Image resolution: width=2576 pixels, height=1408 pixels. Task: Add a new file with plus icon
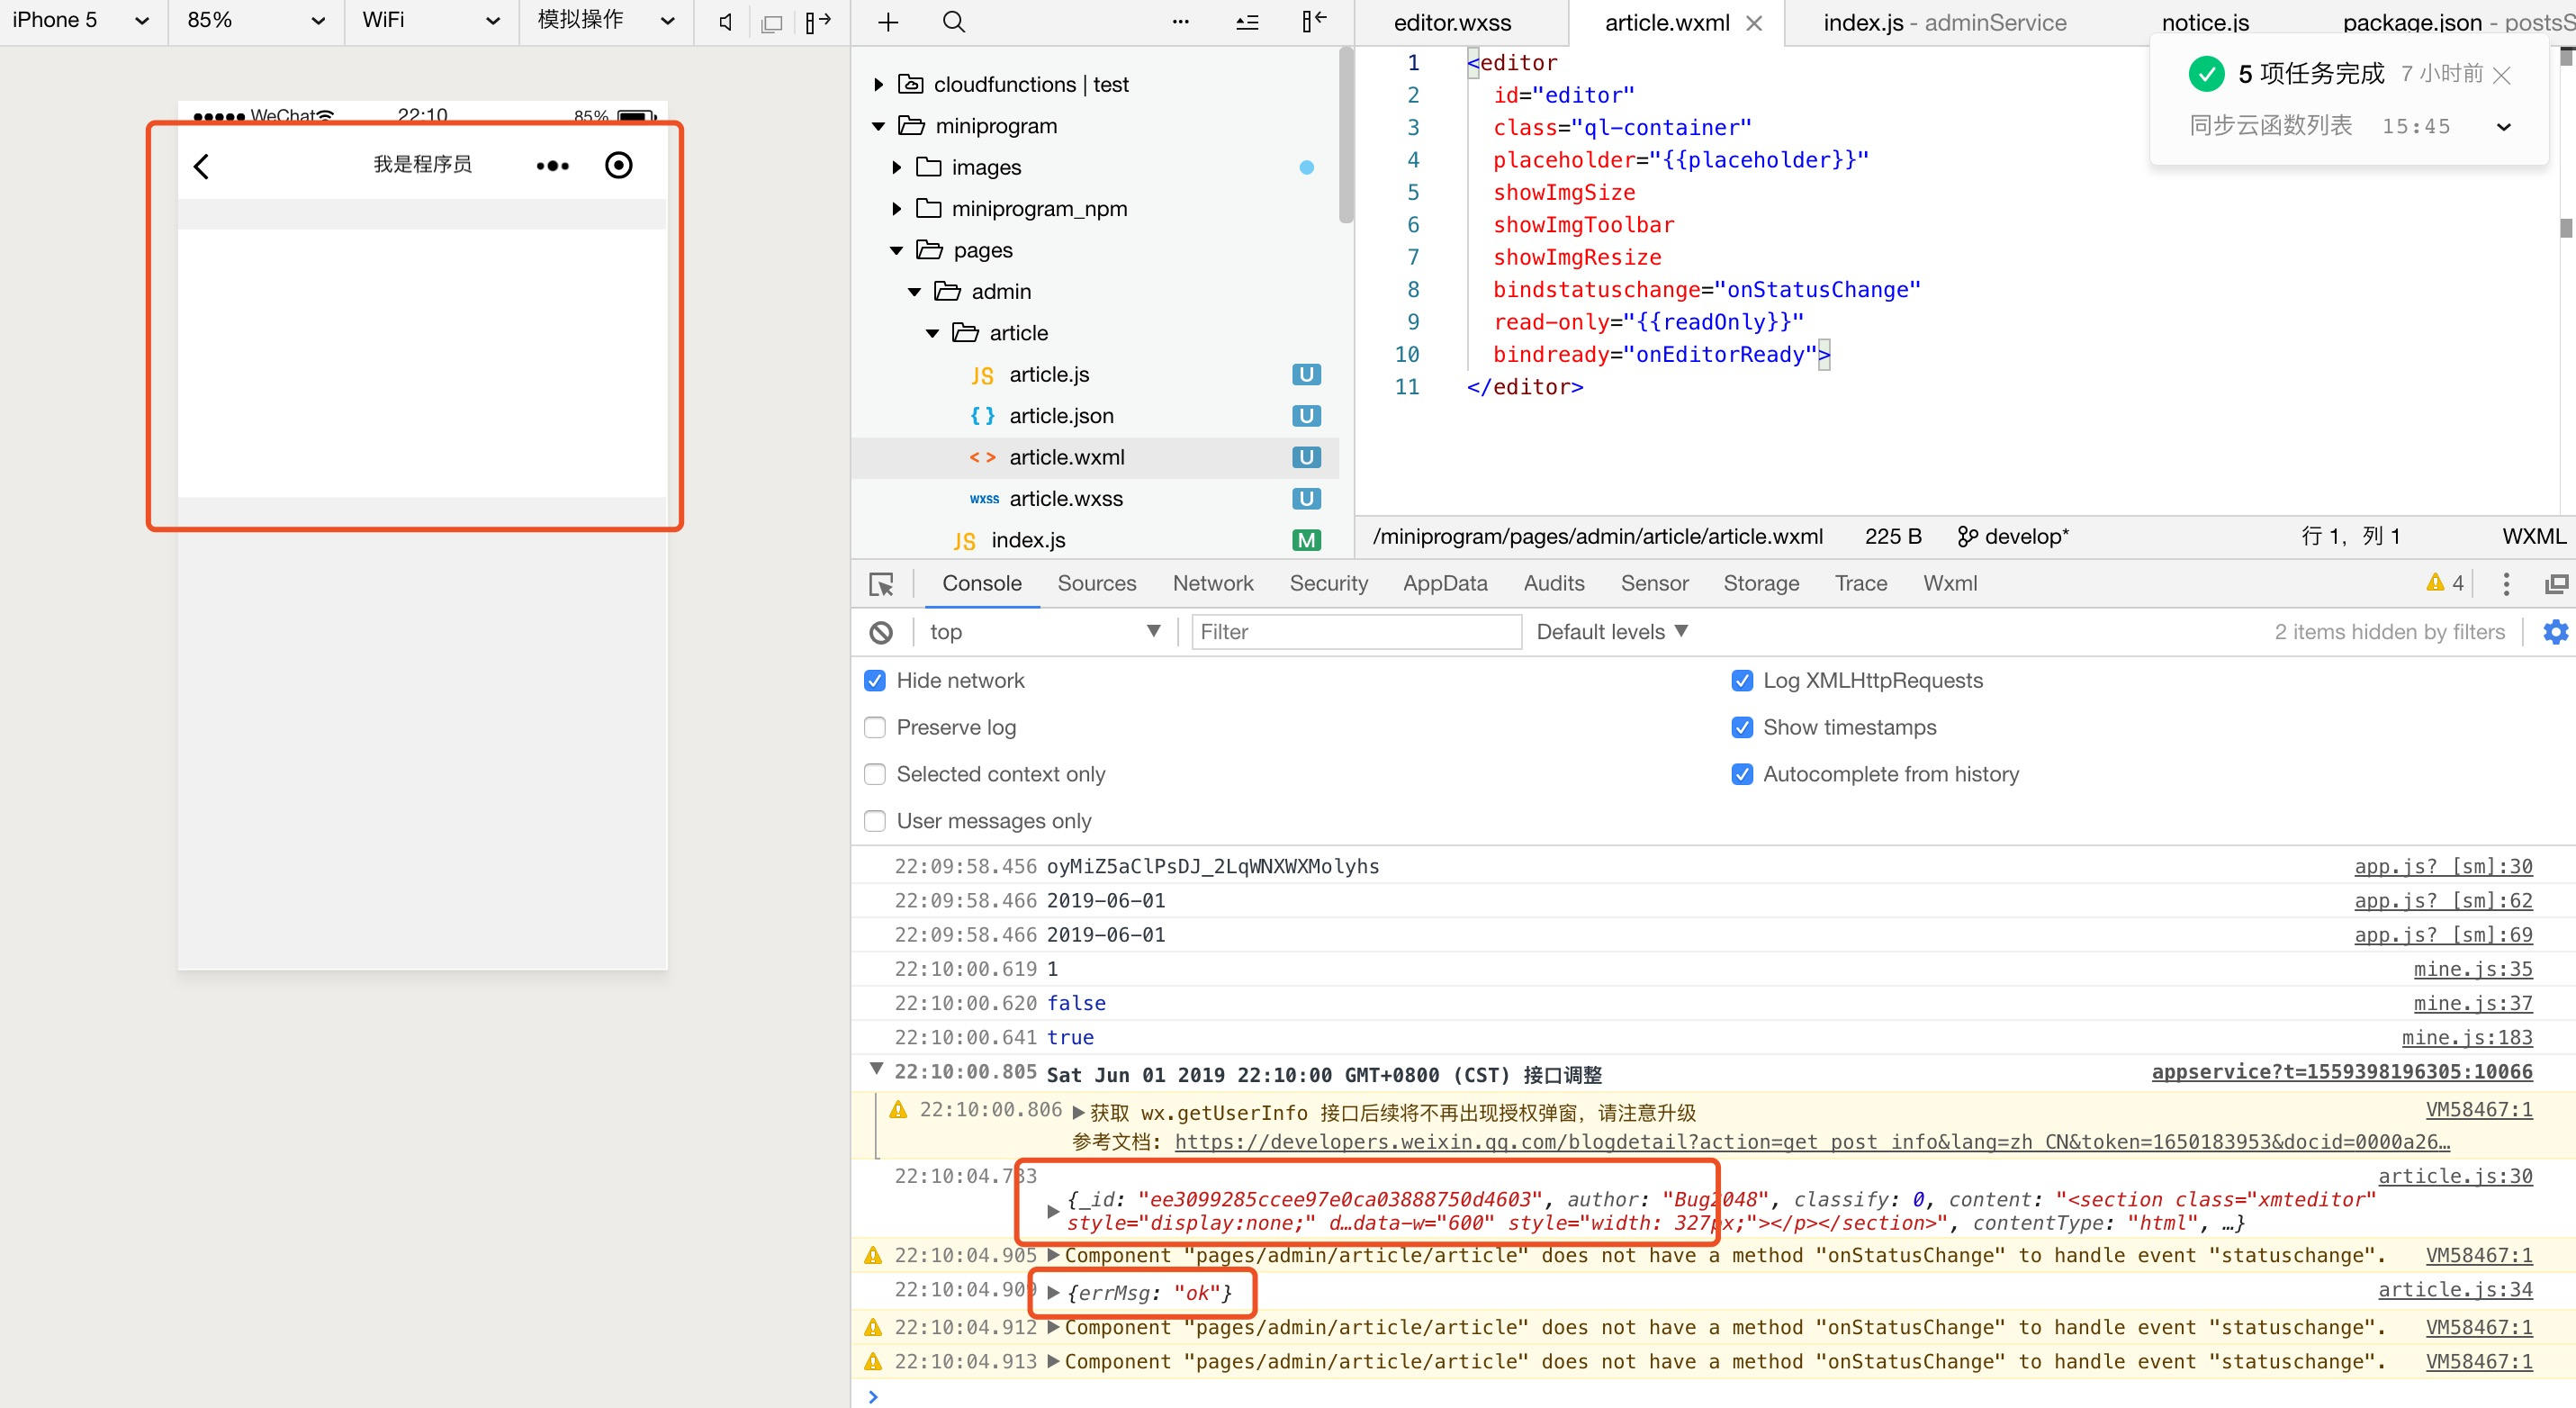click(888, 22)
